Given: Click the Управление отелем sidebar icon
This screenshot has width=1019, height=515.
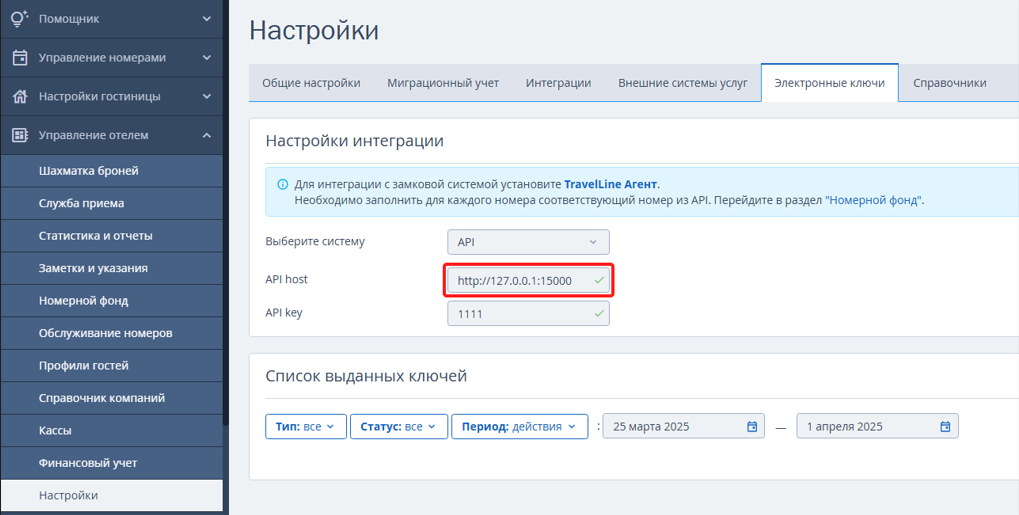Looking at the screenshot, I should tap(20, 135).
